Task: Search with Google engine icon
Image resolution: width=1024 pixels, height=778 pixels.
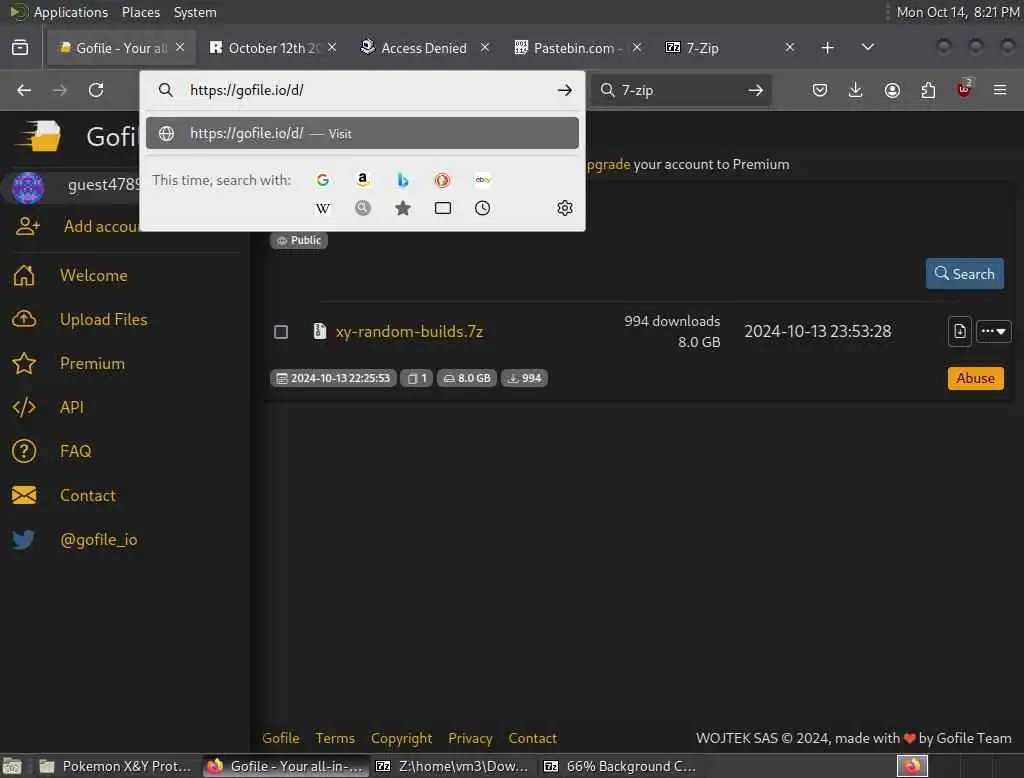Action: click(x=323, y=180)
